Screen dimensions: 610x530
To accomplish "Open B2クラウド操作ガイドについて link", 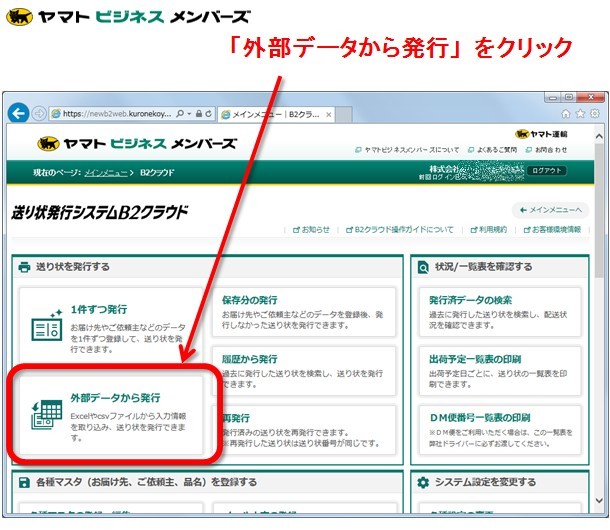I will point(400,230).
